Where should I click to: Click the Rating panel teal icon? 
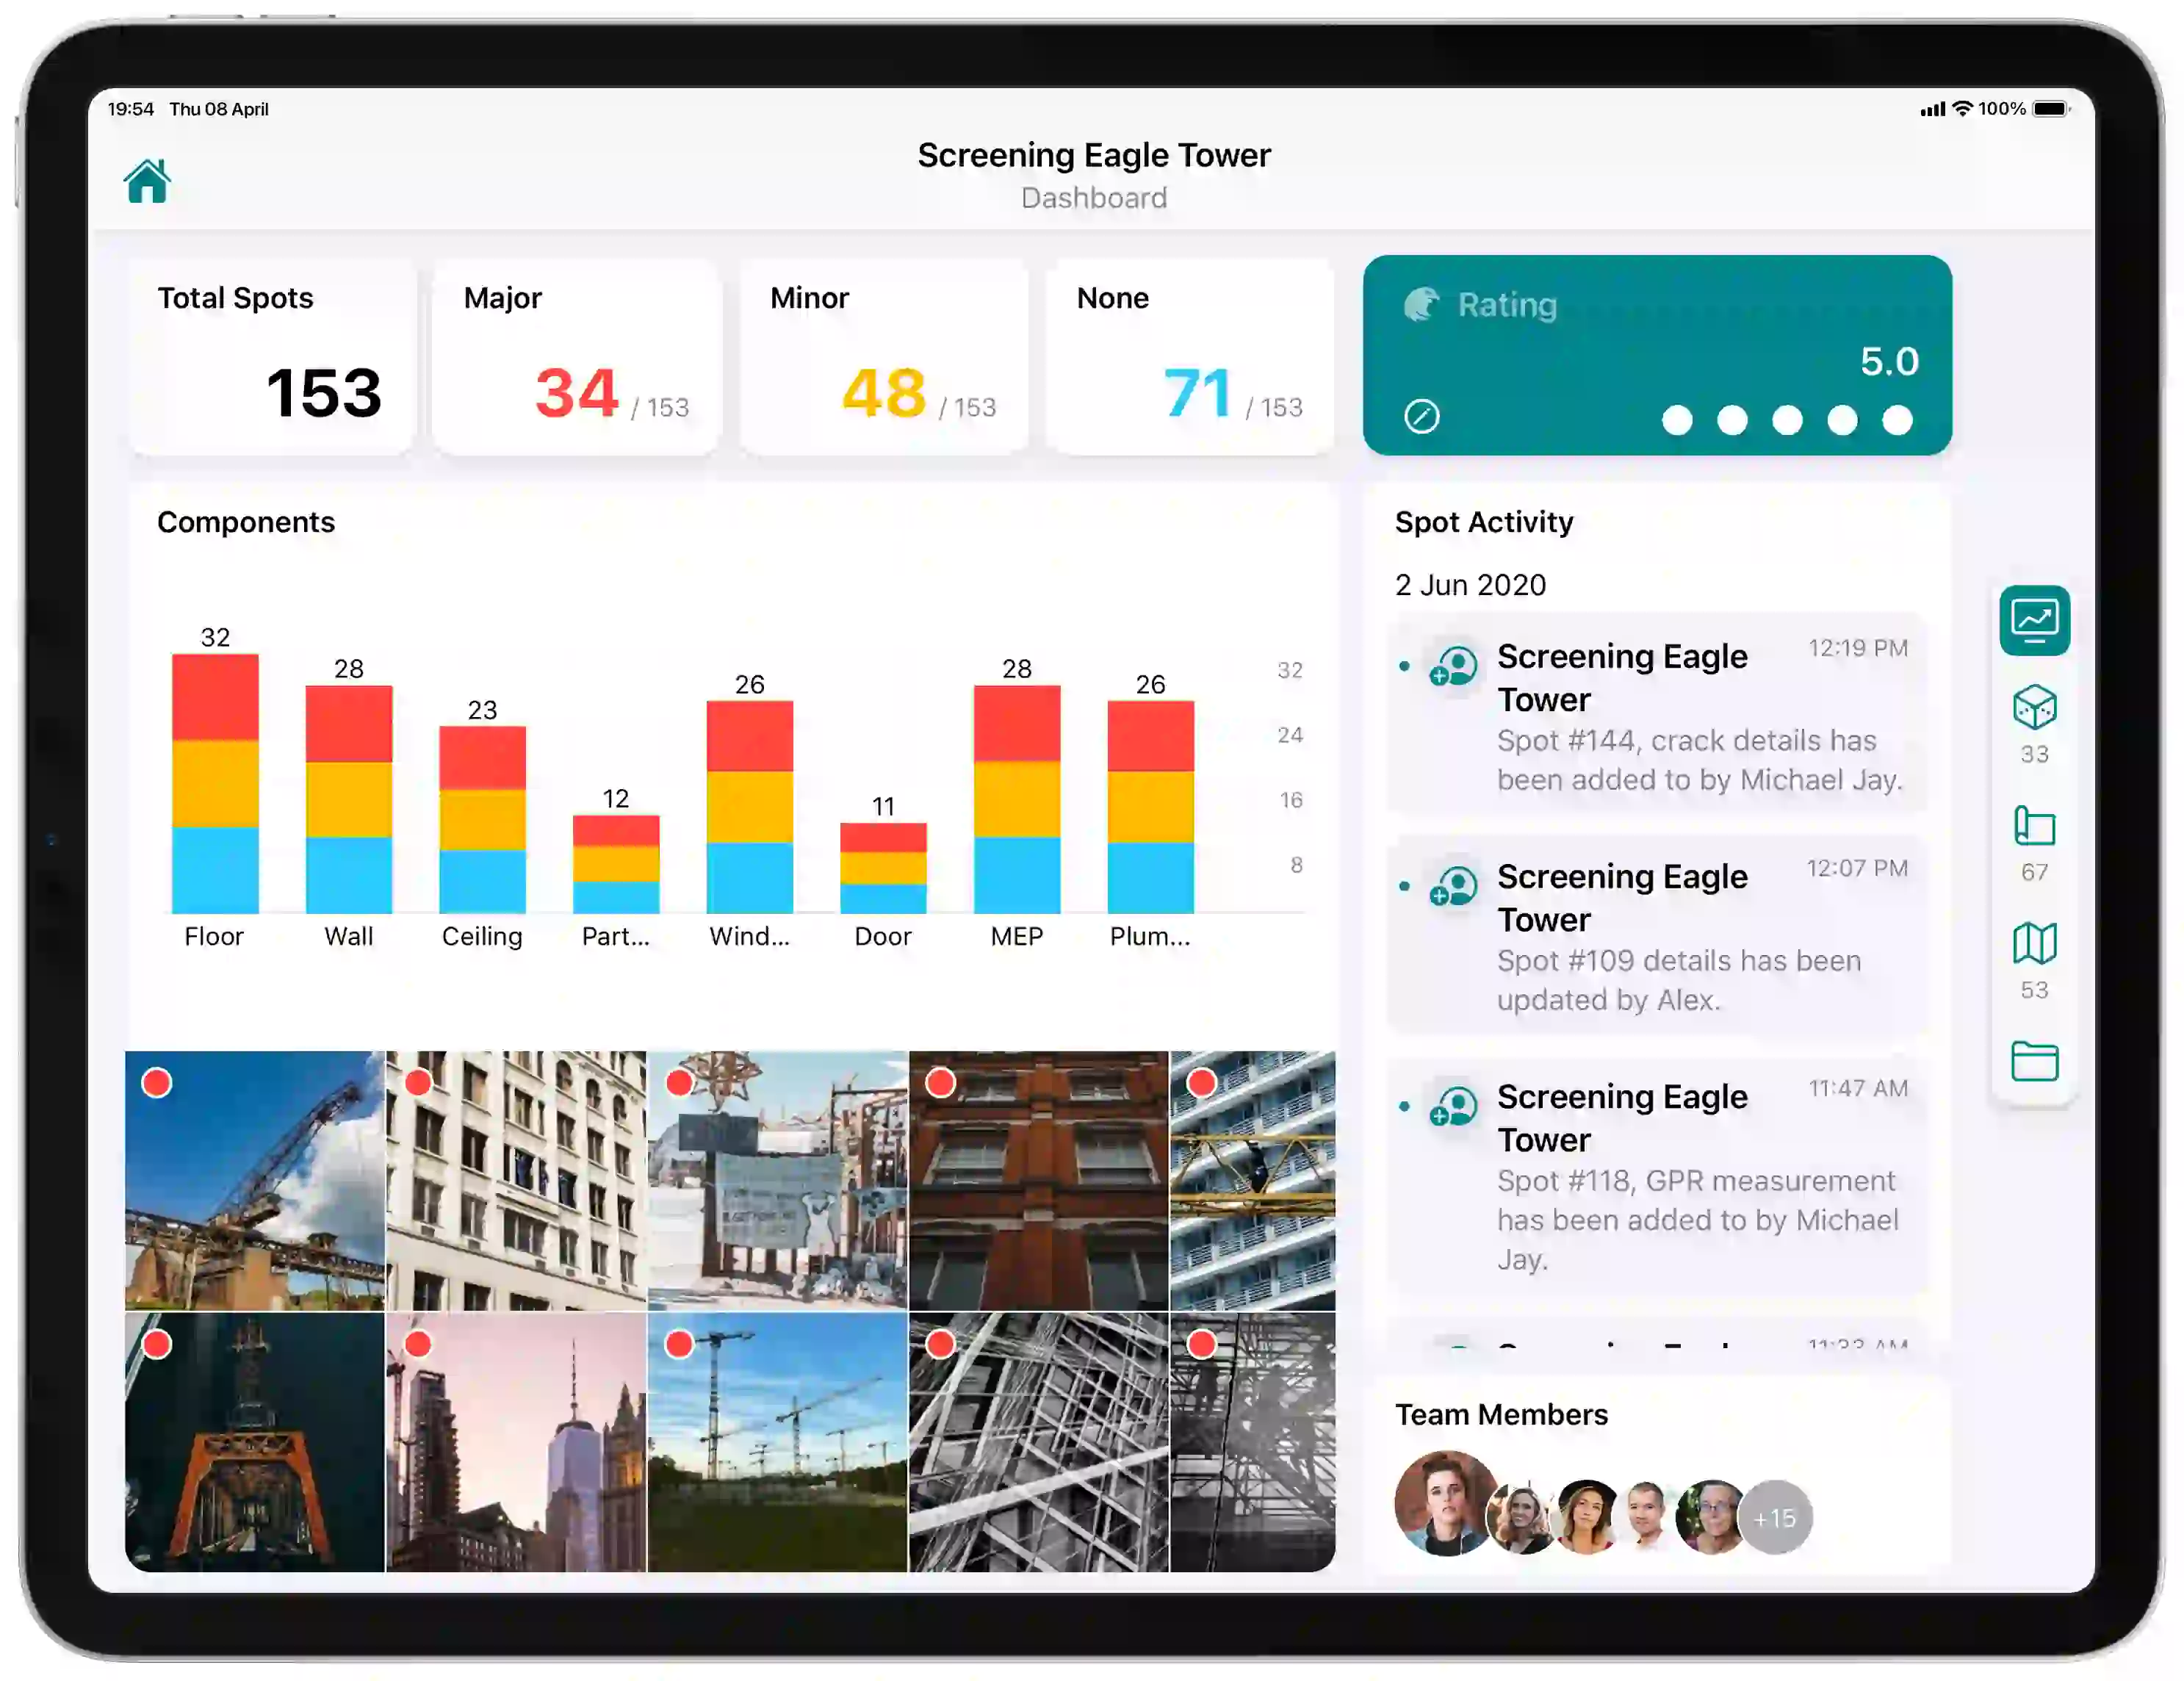tap(1423, 302)
